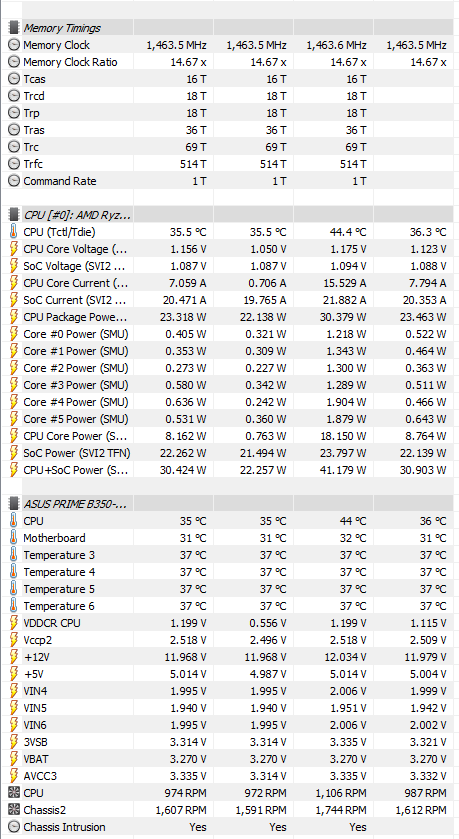
Task: Click the fan icon beside CPU RPM row
Action: click(14, 792)
